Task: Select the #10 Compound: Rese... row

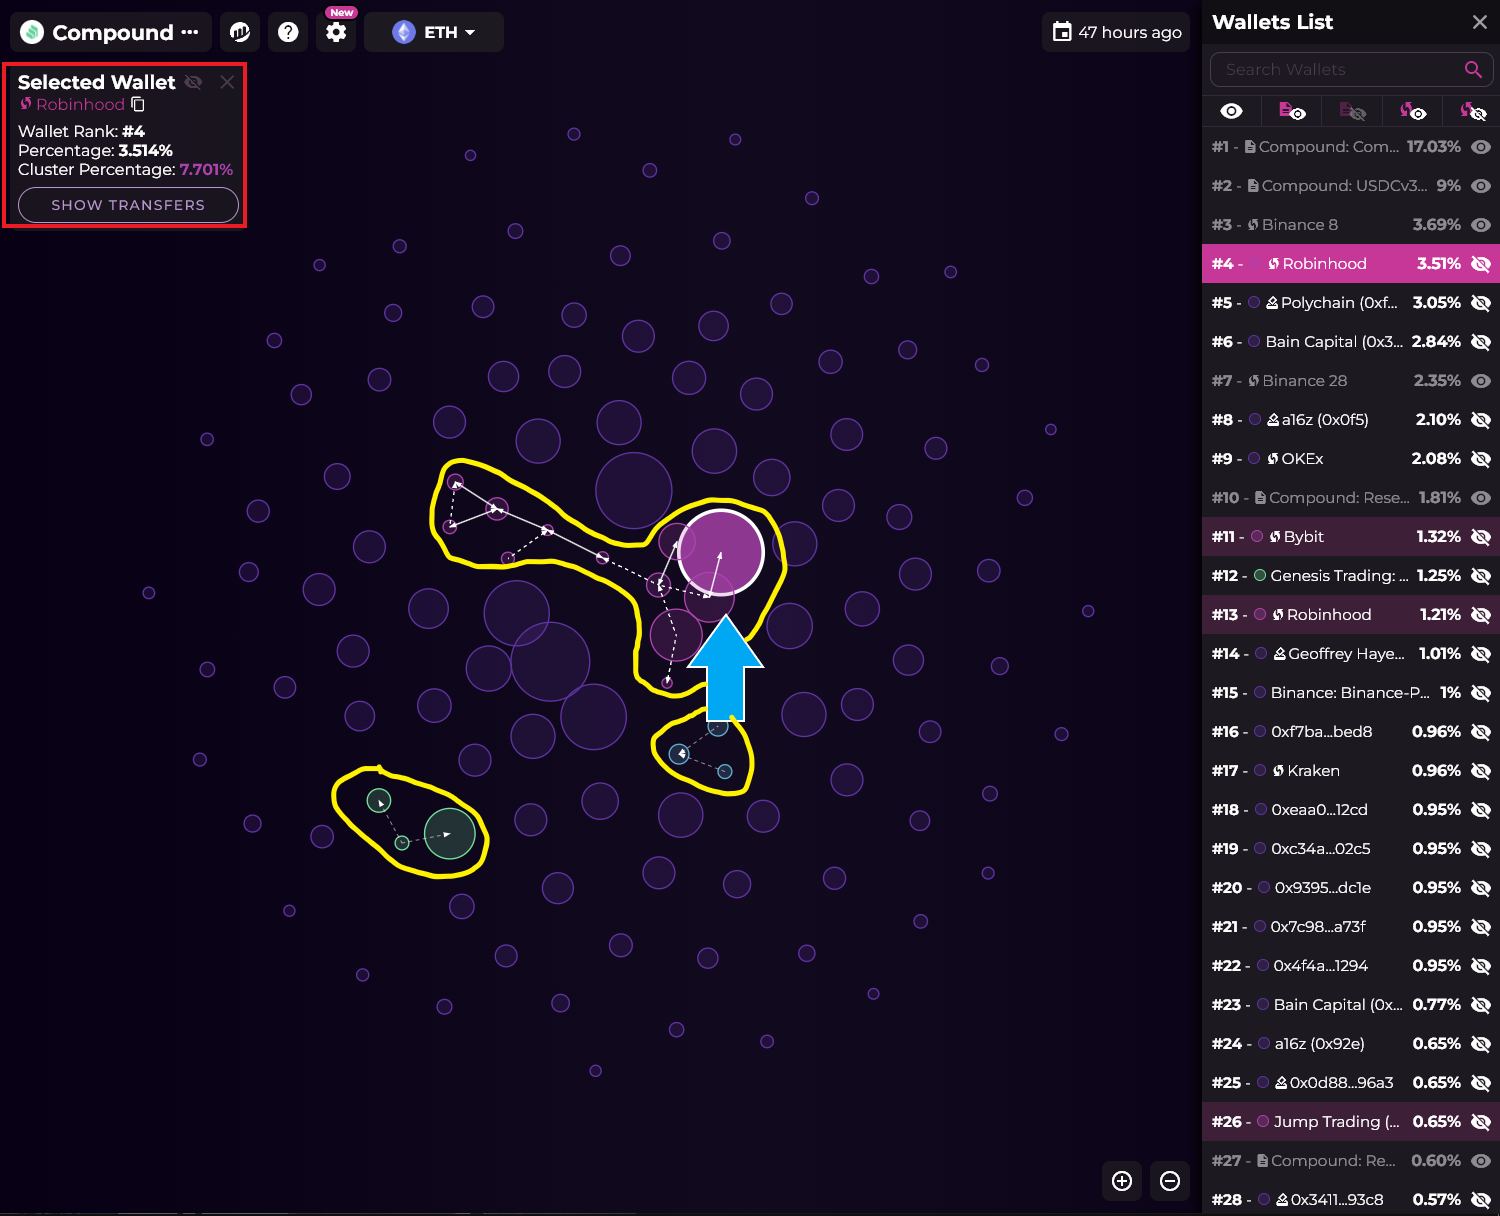Action: (1351, 498)
